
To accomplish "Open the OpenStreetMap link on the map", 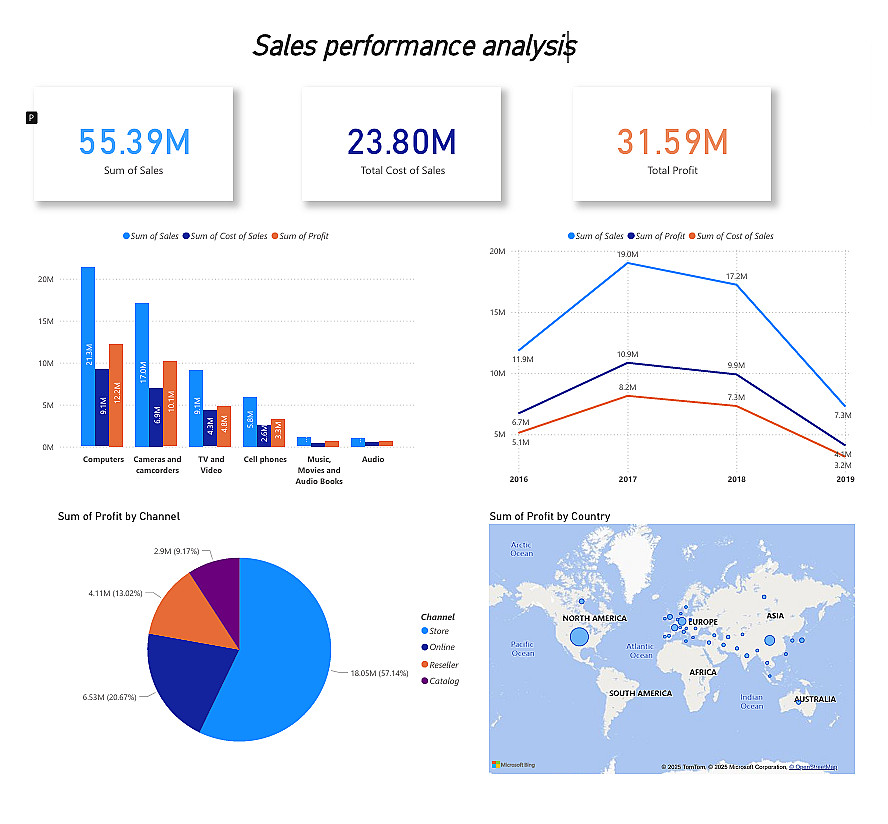I will pyautogui.click(x=813, y=767).
